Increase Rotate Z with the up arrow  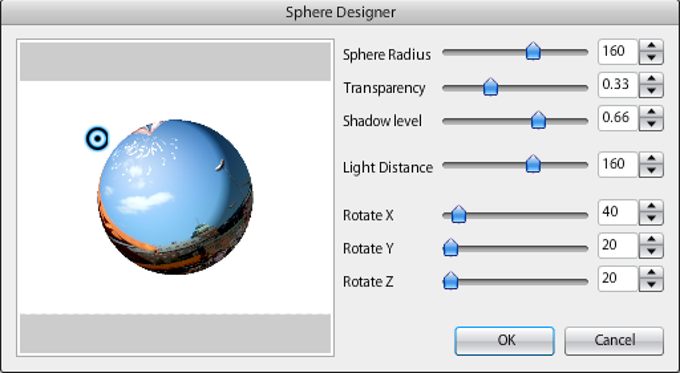pyautogui.click(x=651, y=272)
